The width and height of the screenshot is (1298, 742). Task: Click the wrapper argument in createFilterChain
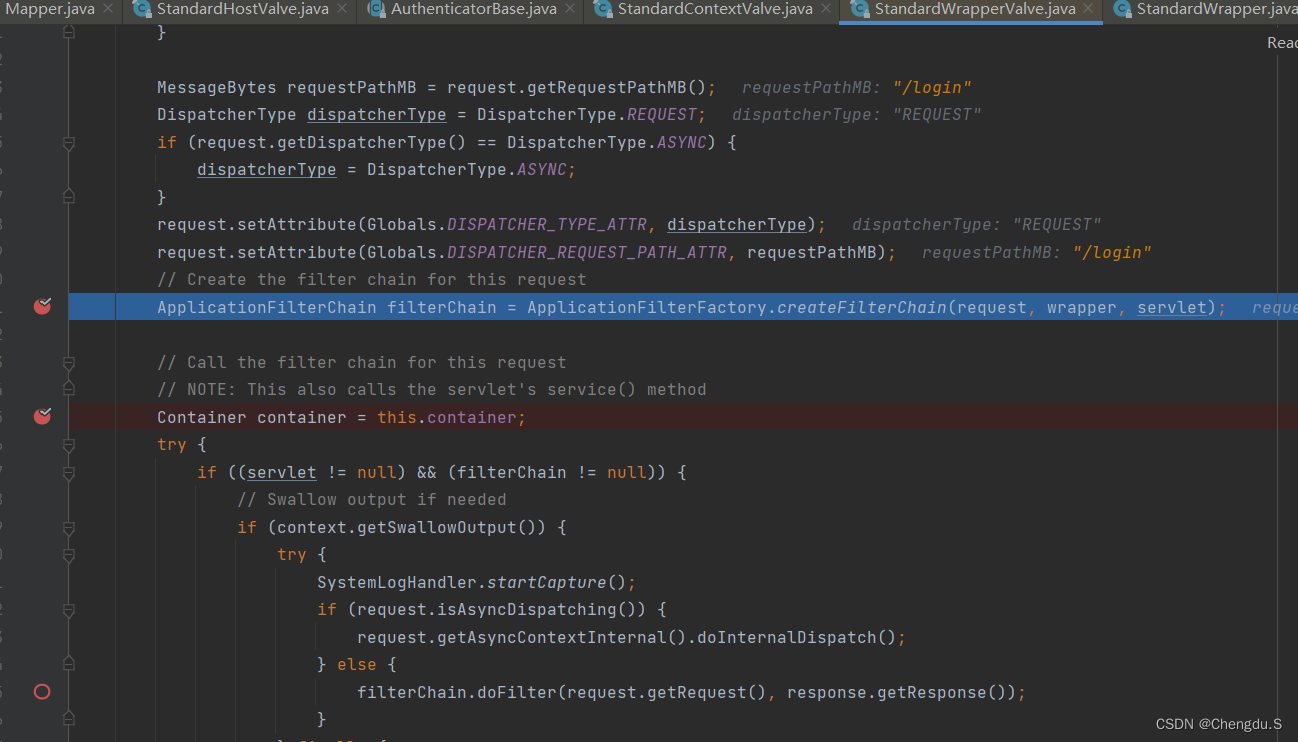[1082, 307]
